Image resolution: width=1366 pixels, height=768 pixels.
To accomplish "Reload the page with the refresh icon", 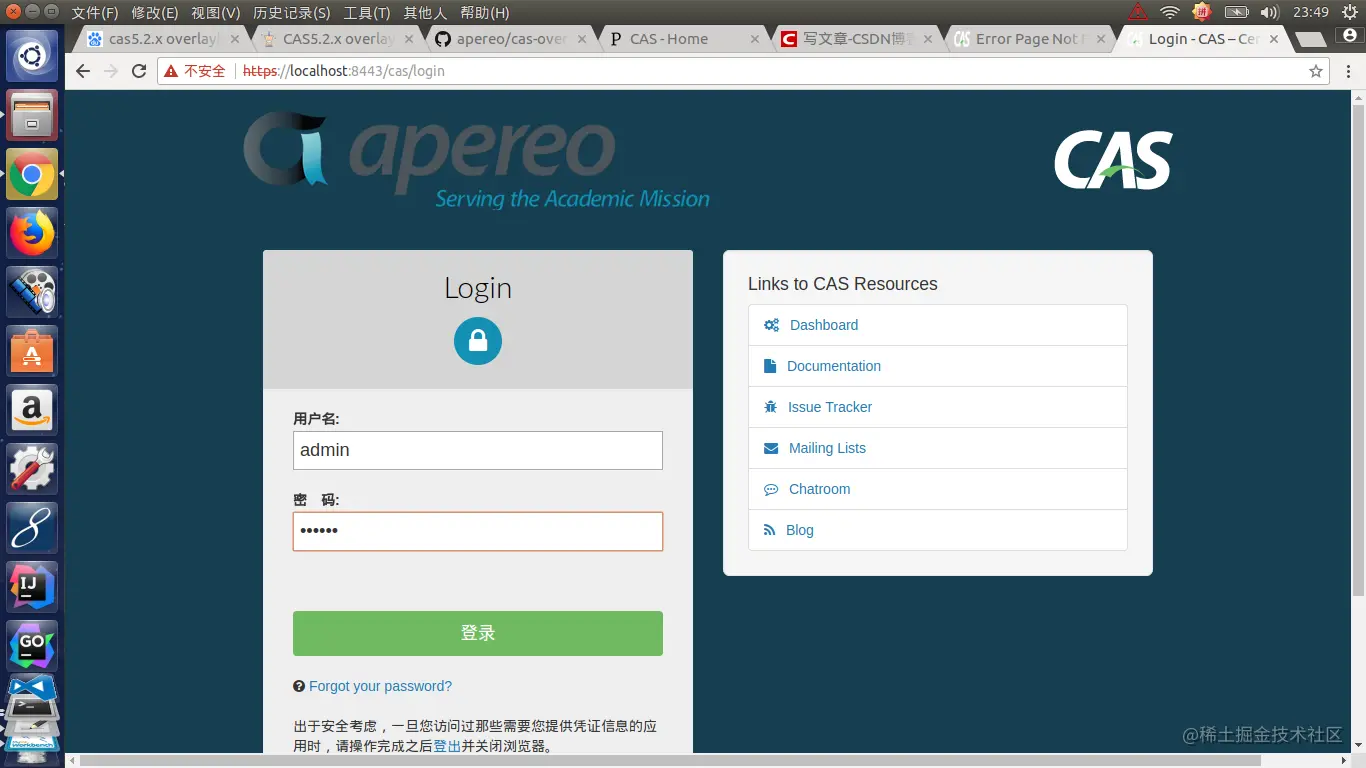I will tap(139, 71).
